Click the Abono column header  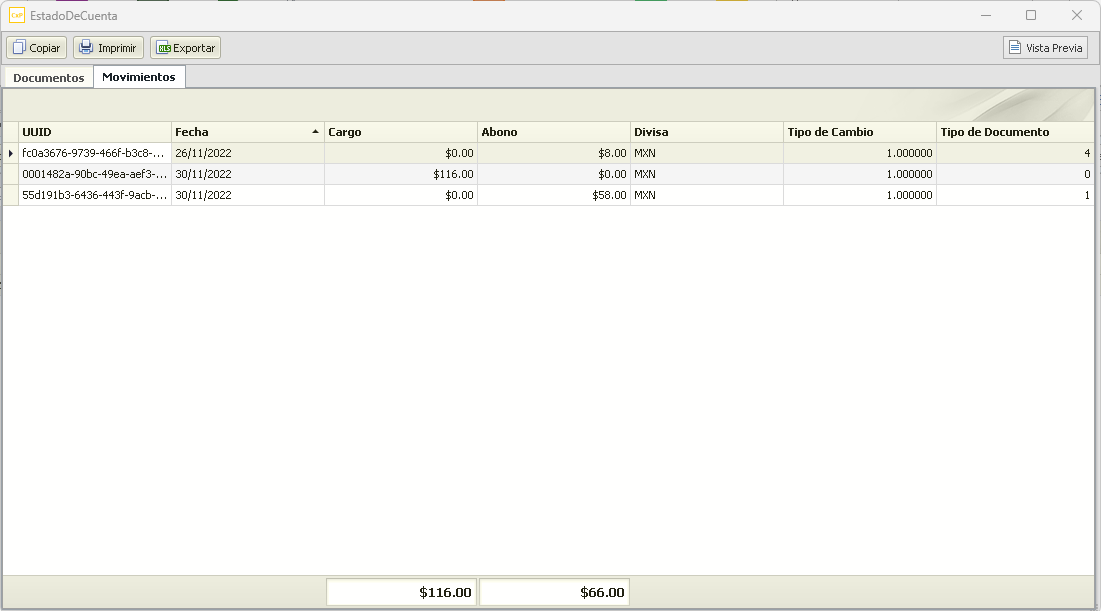click(553, 132)
